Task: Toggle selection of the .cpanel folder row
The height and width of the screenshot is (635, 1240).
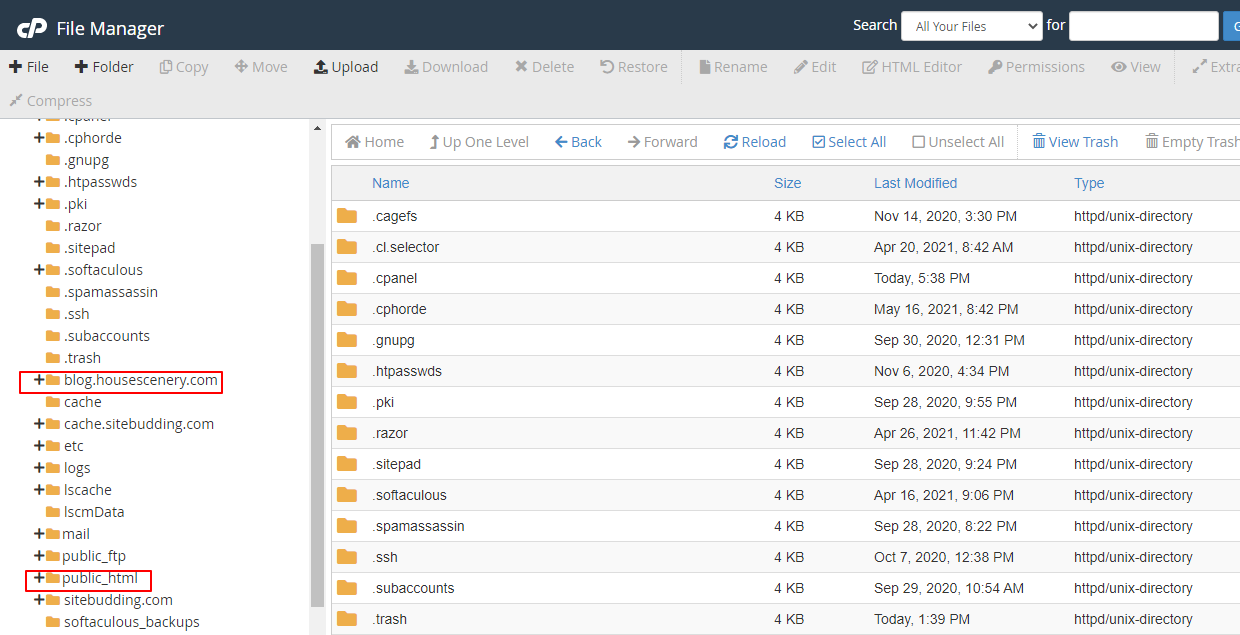Action: (x=394, y=277)
